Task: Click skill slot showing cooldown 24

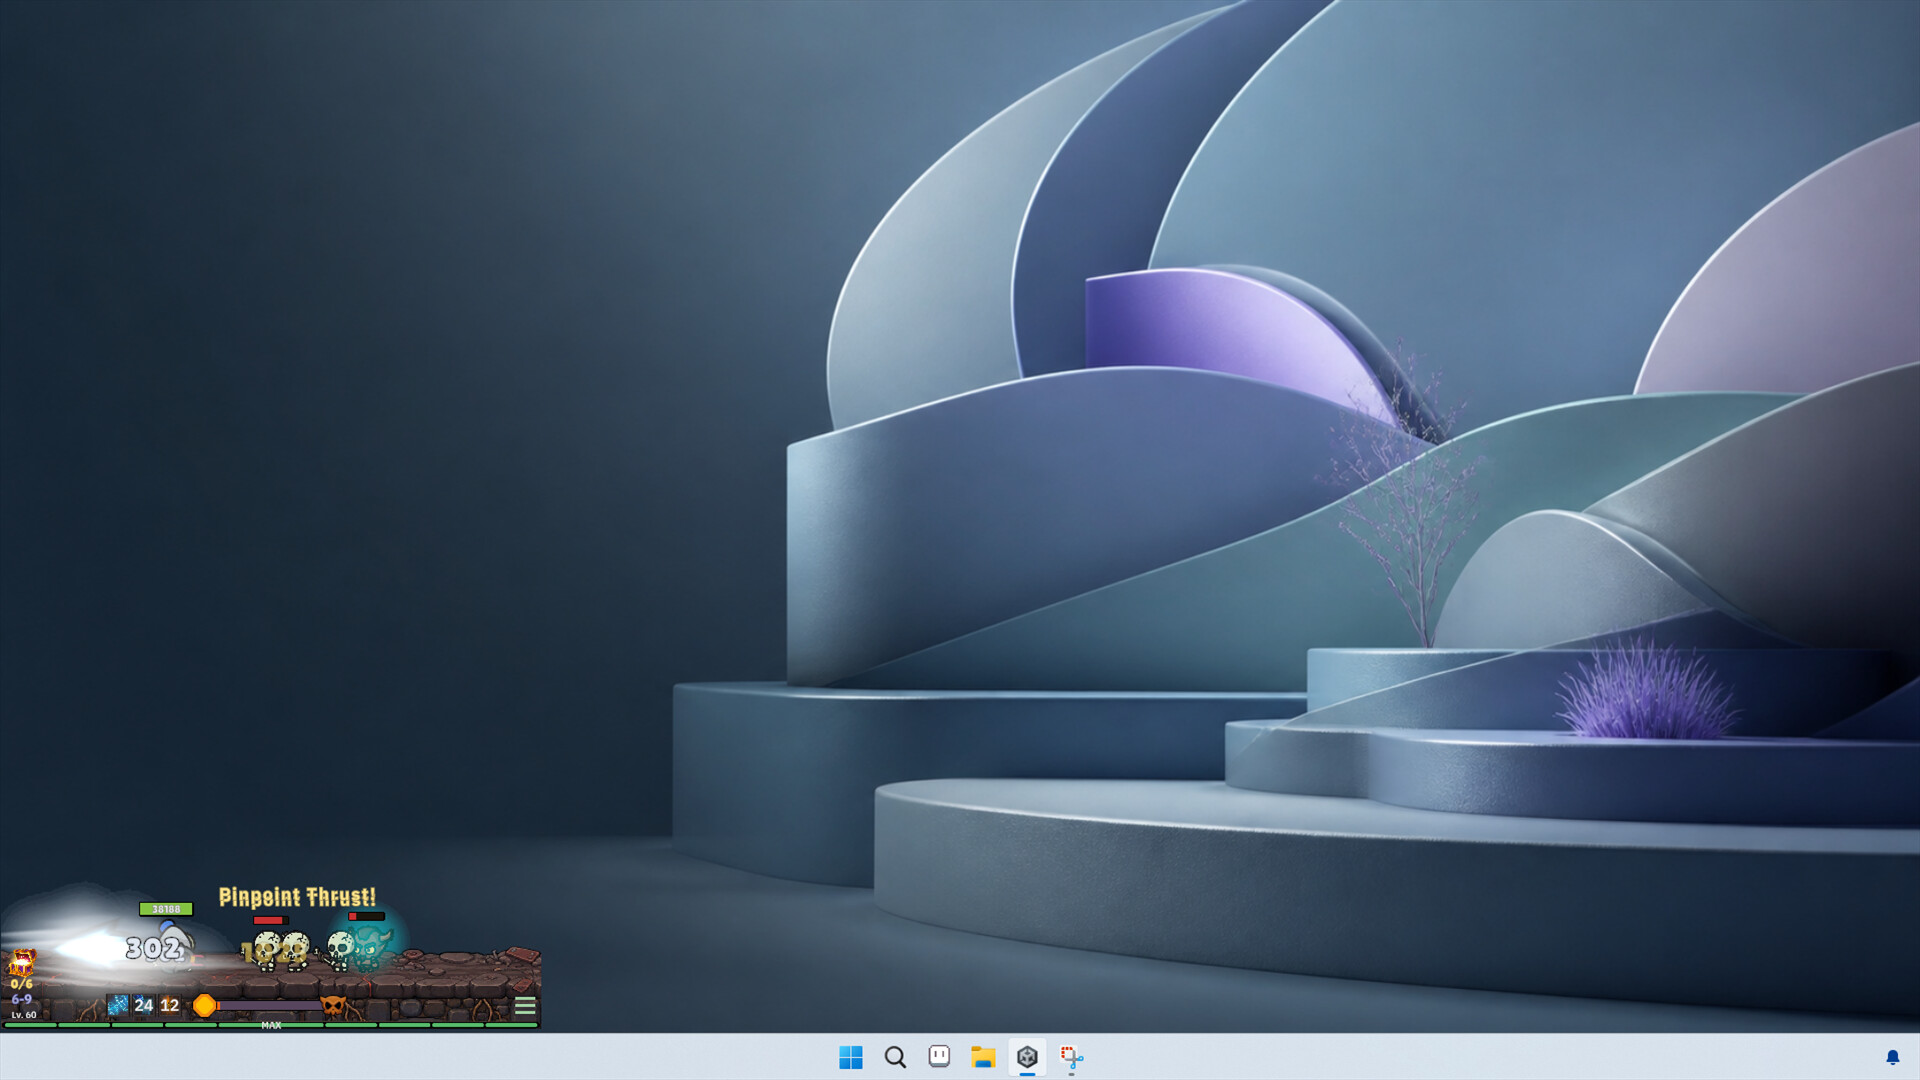Action: click(144, 1005)
